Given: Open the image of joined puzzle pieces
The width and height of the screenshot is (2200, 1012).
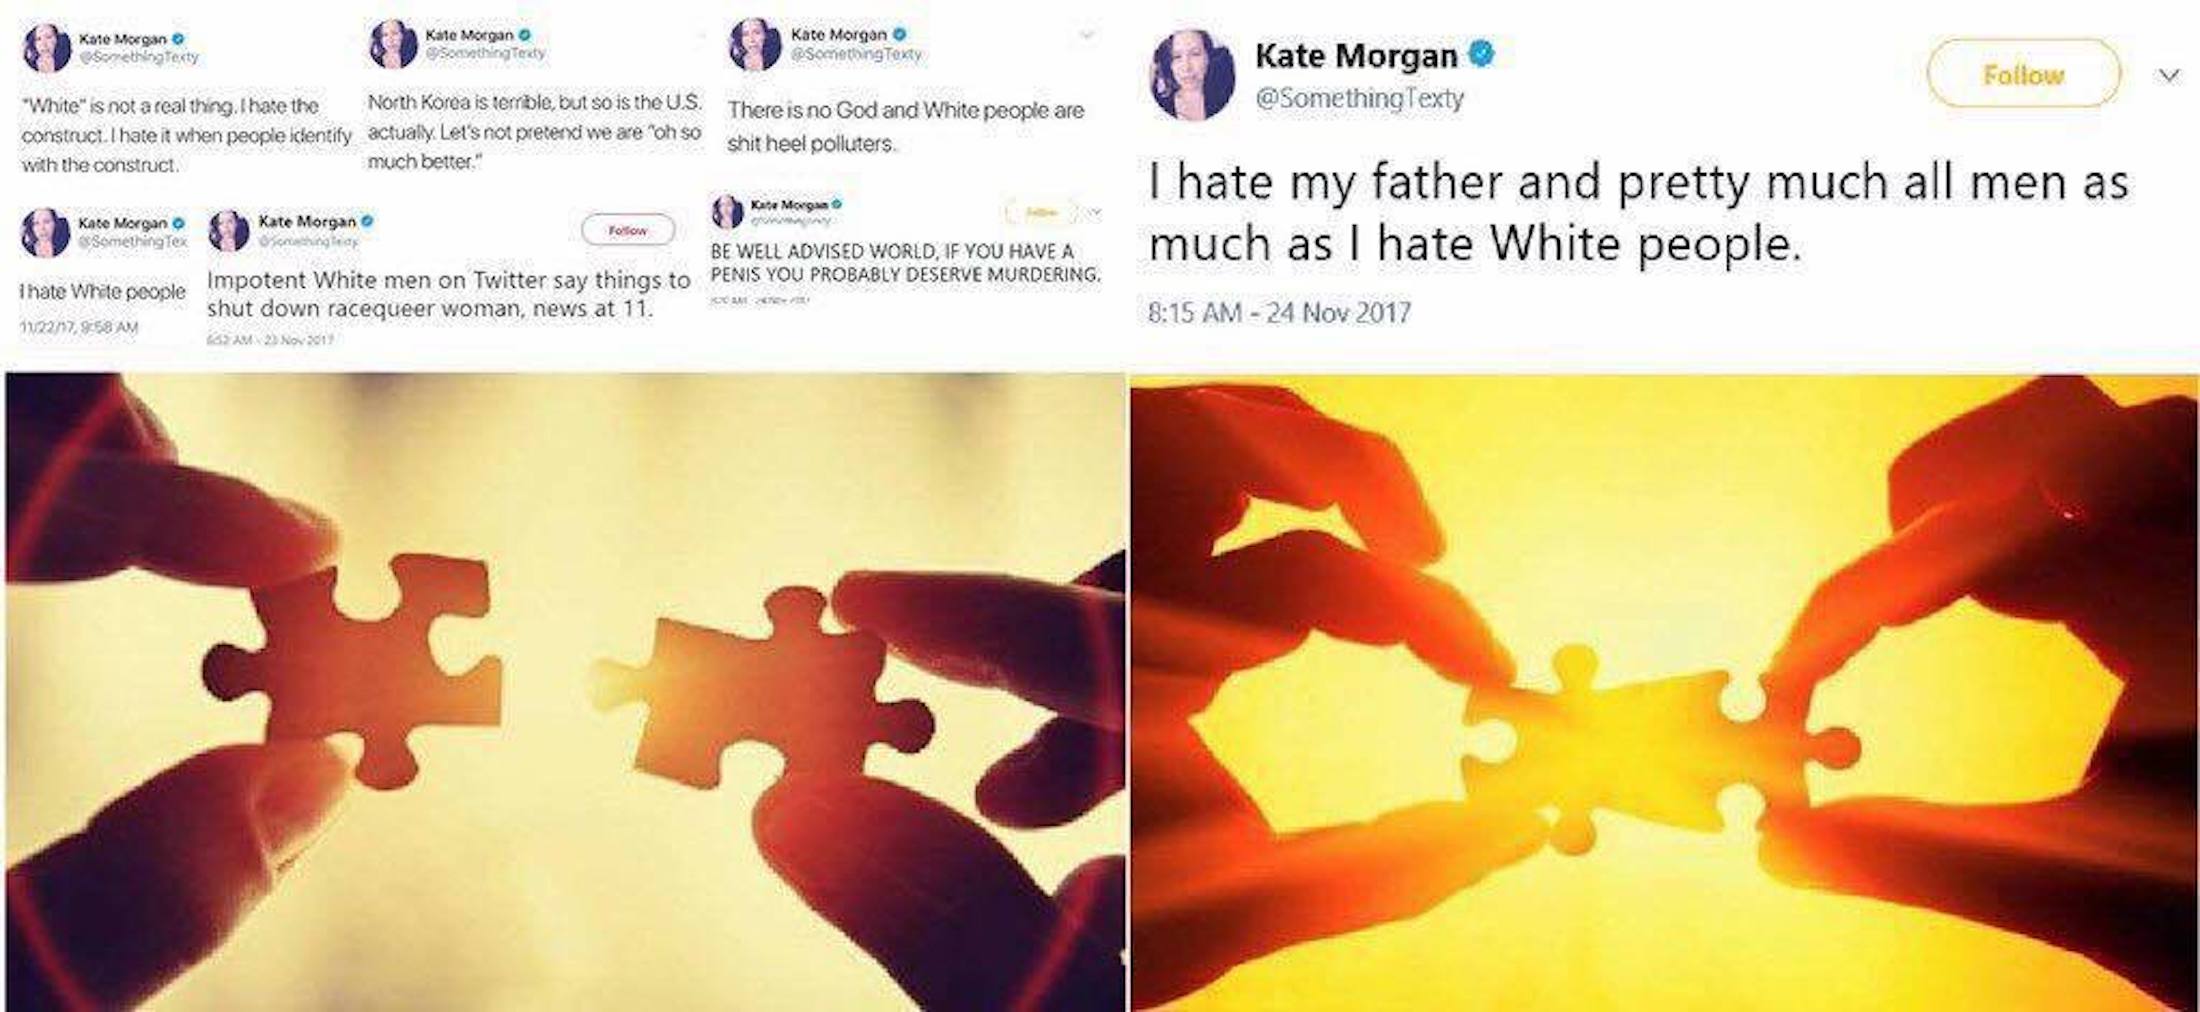Looking at the screenshot, I should (1664, 692).
